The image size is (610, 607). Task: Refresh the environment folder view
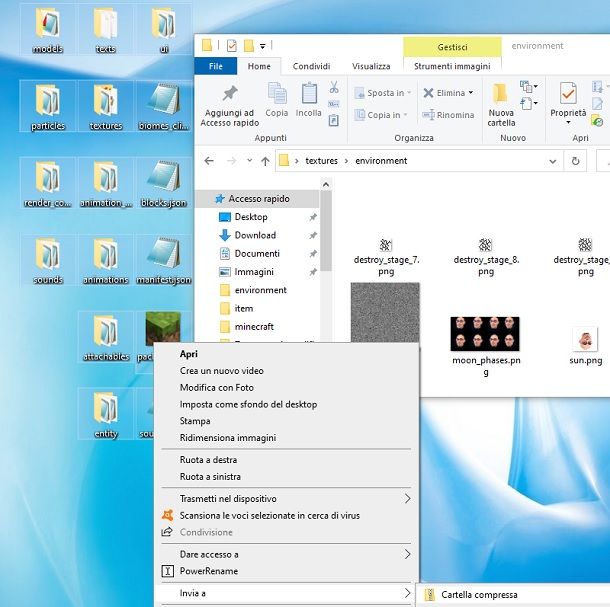pyautogui.click(x=575, y=161)
